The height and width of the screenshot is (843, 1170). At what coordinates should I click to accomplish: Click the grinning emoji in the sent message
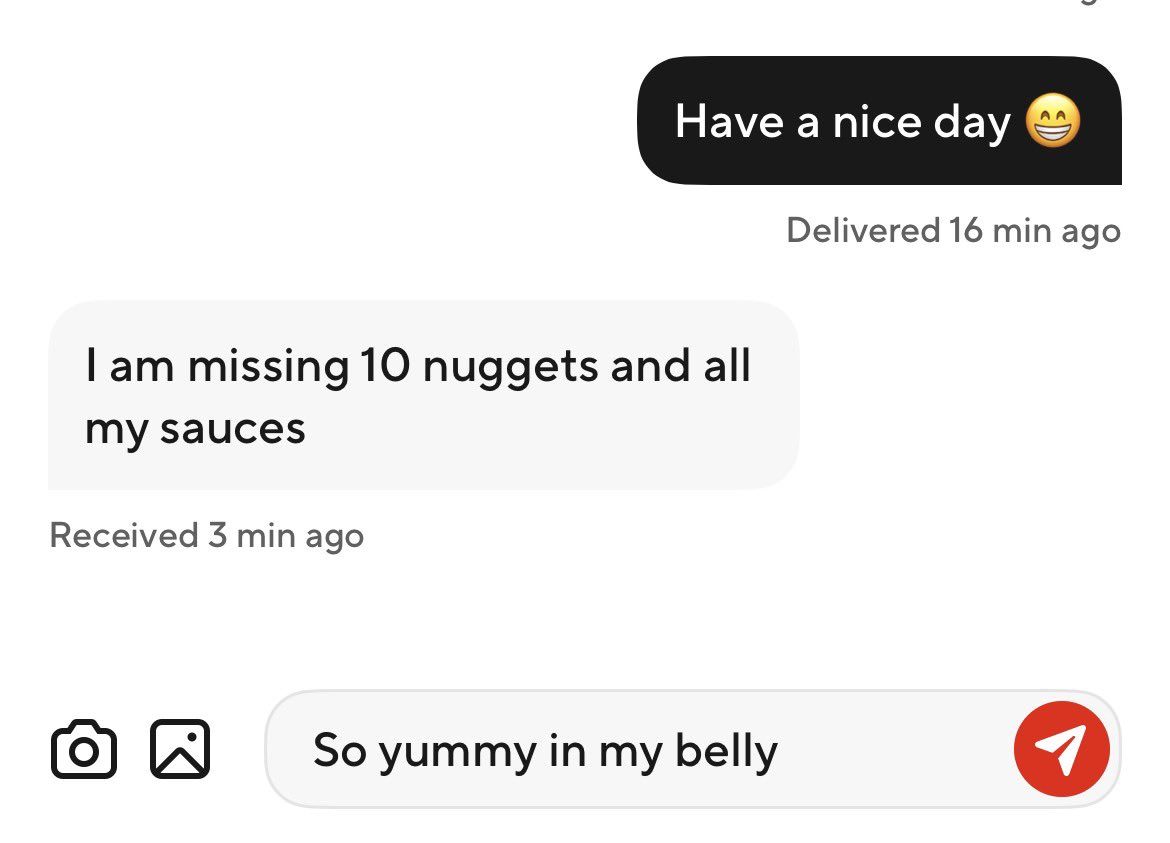1053,121
